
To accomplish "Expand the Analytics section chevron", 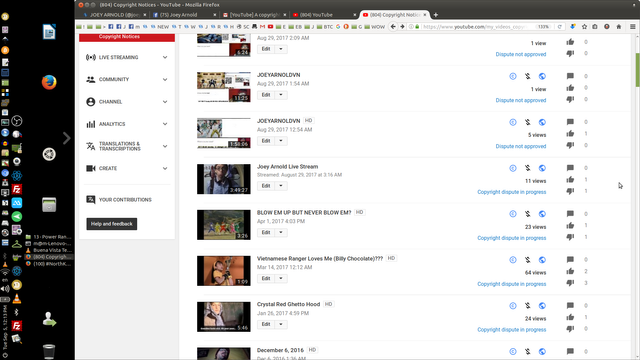I will pos(165,124).
